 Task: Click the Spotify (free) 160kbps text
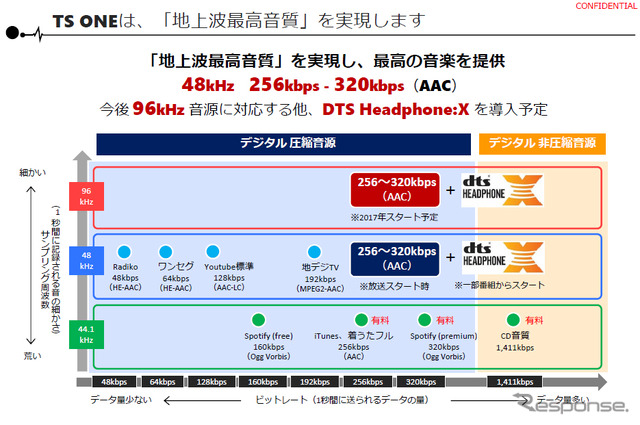[269, 346]
